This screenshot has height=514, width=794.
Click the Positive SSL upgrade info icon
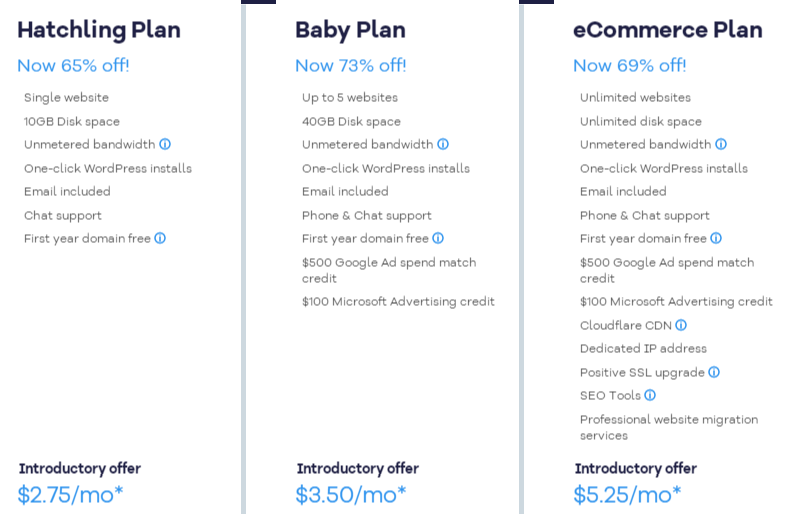[x=714, y=373]
